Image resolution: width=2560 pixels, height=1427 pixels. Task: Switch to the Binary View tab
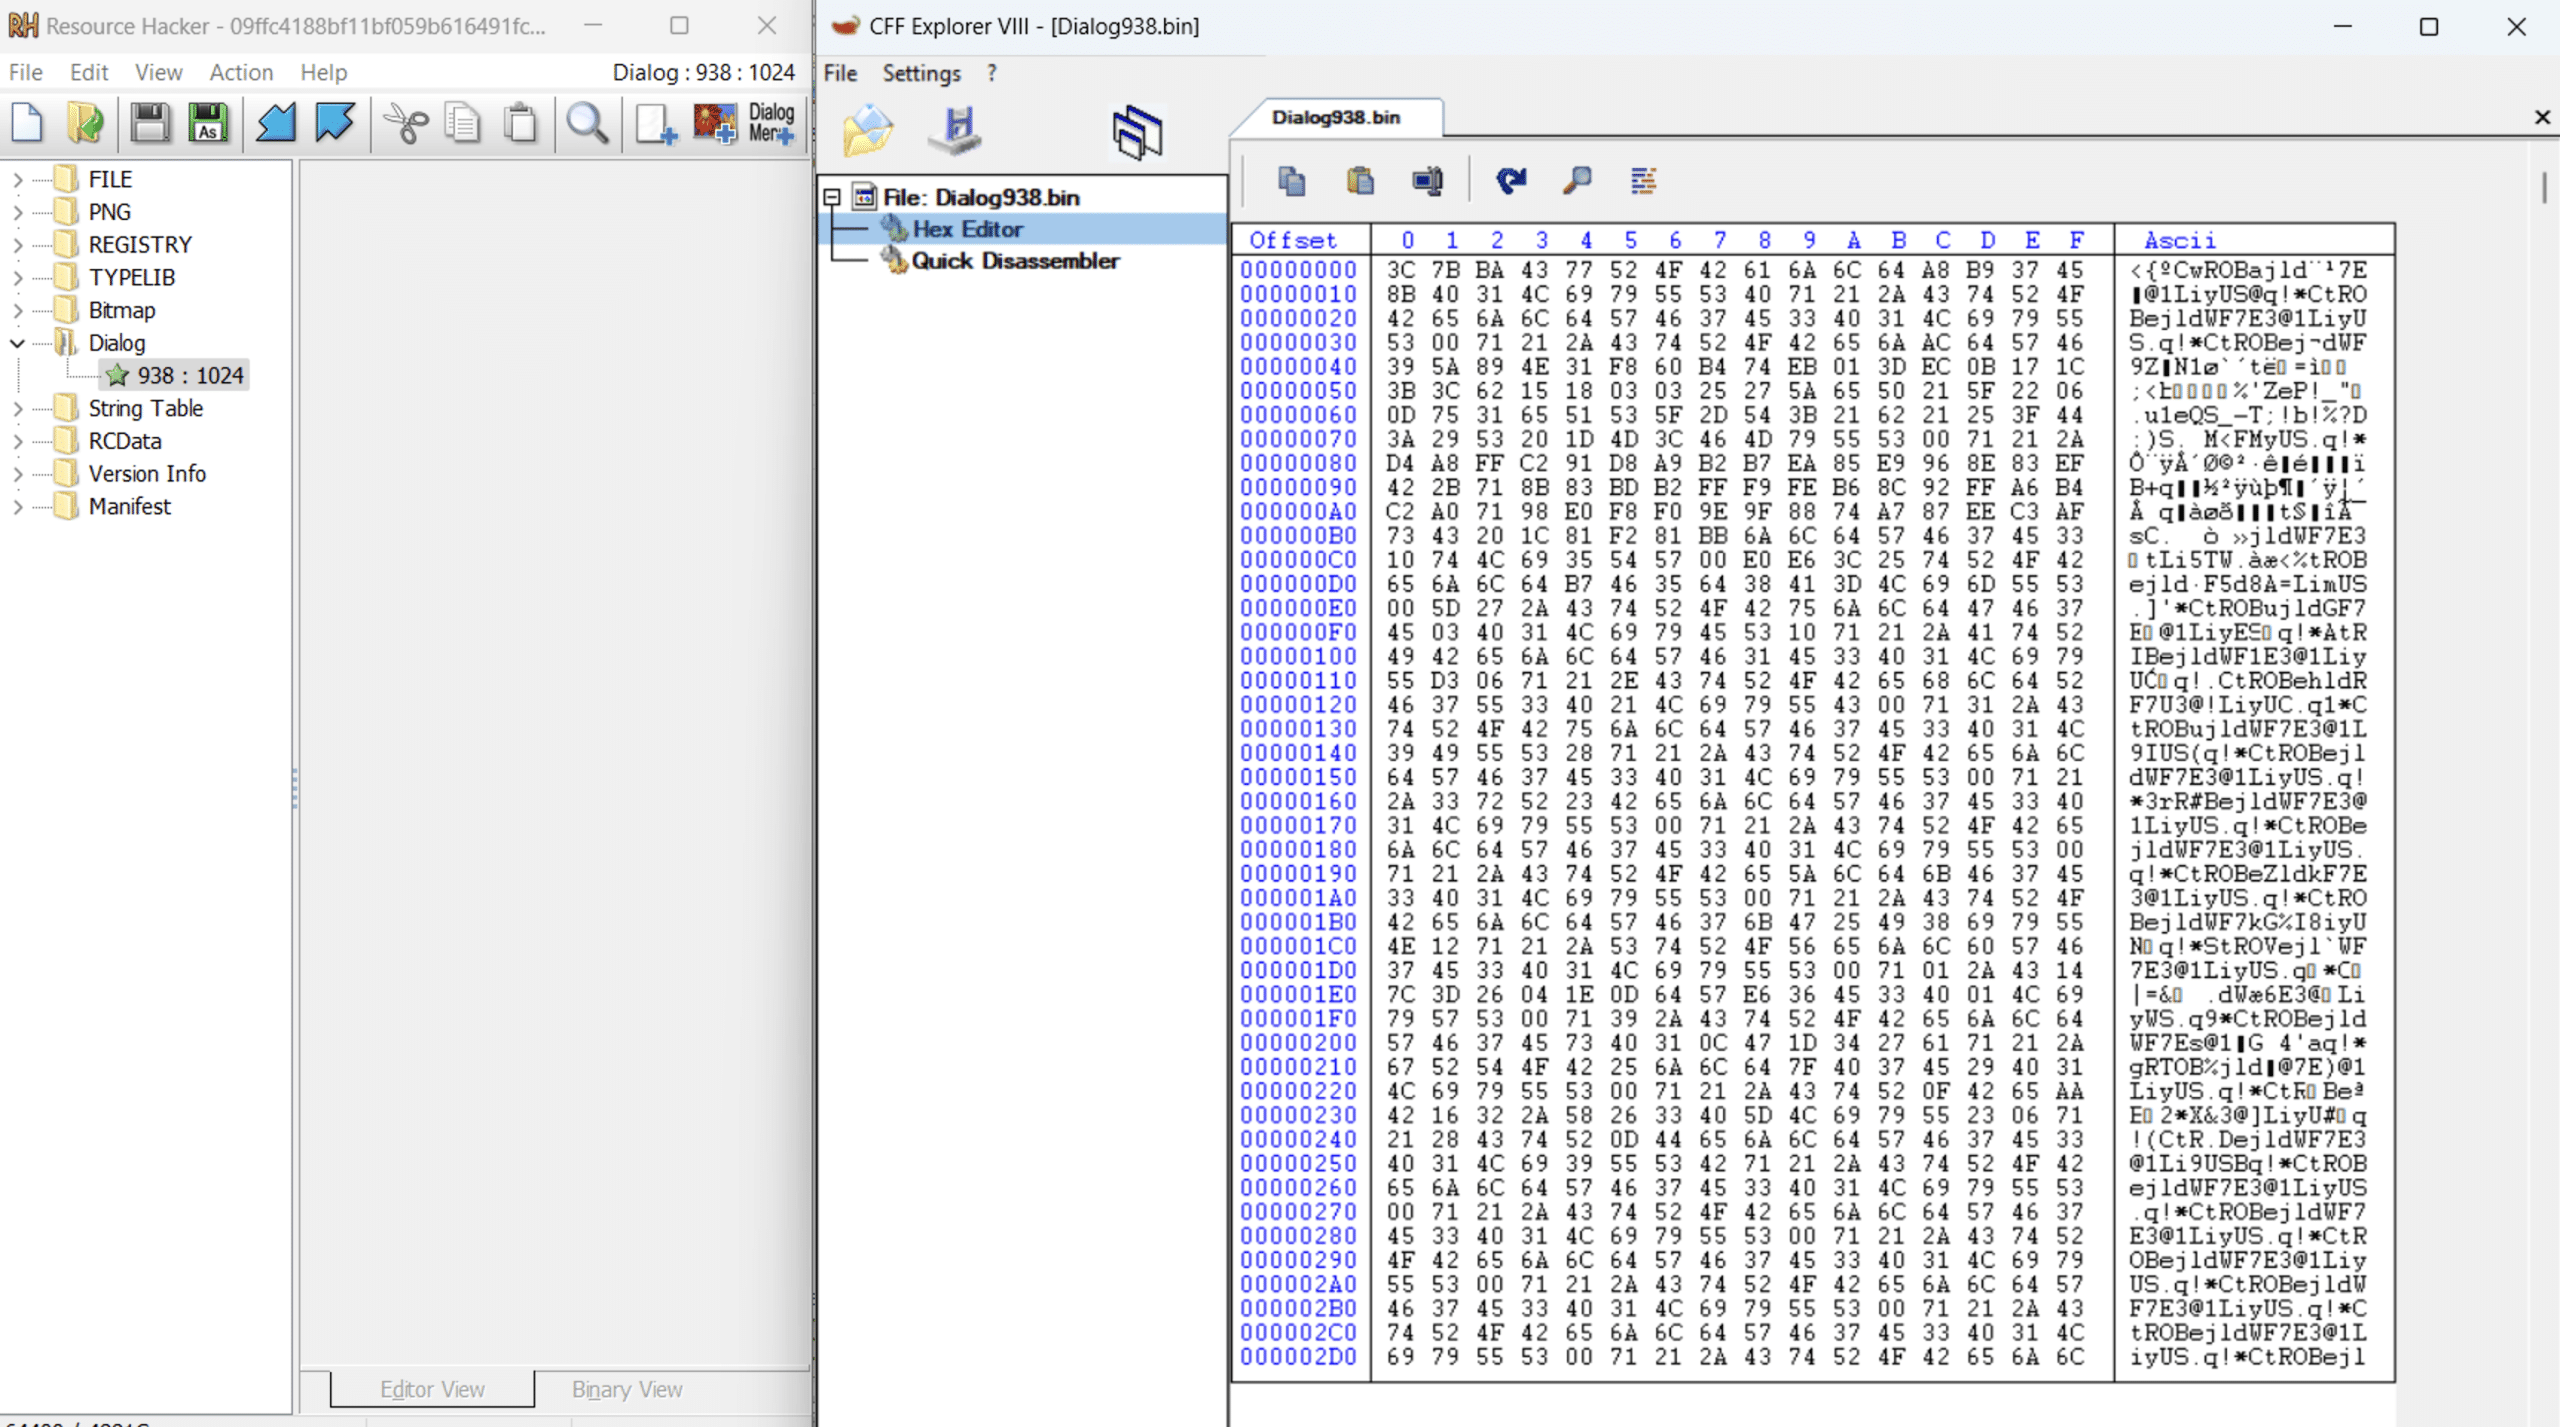[626, 1389]
